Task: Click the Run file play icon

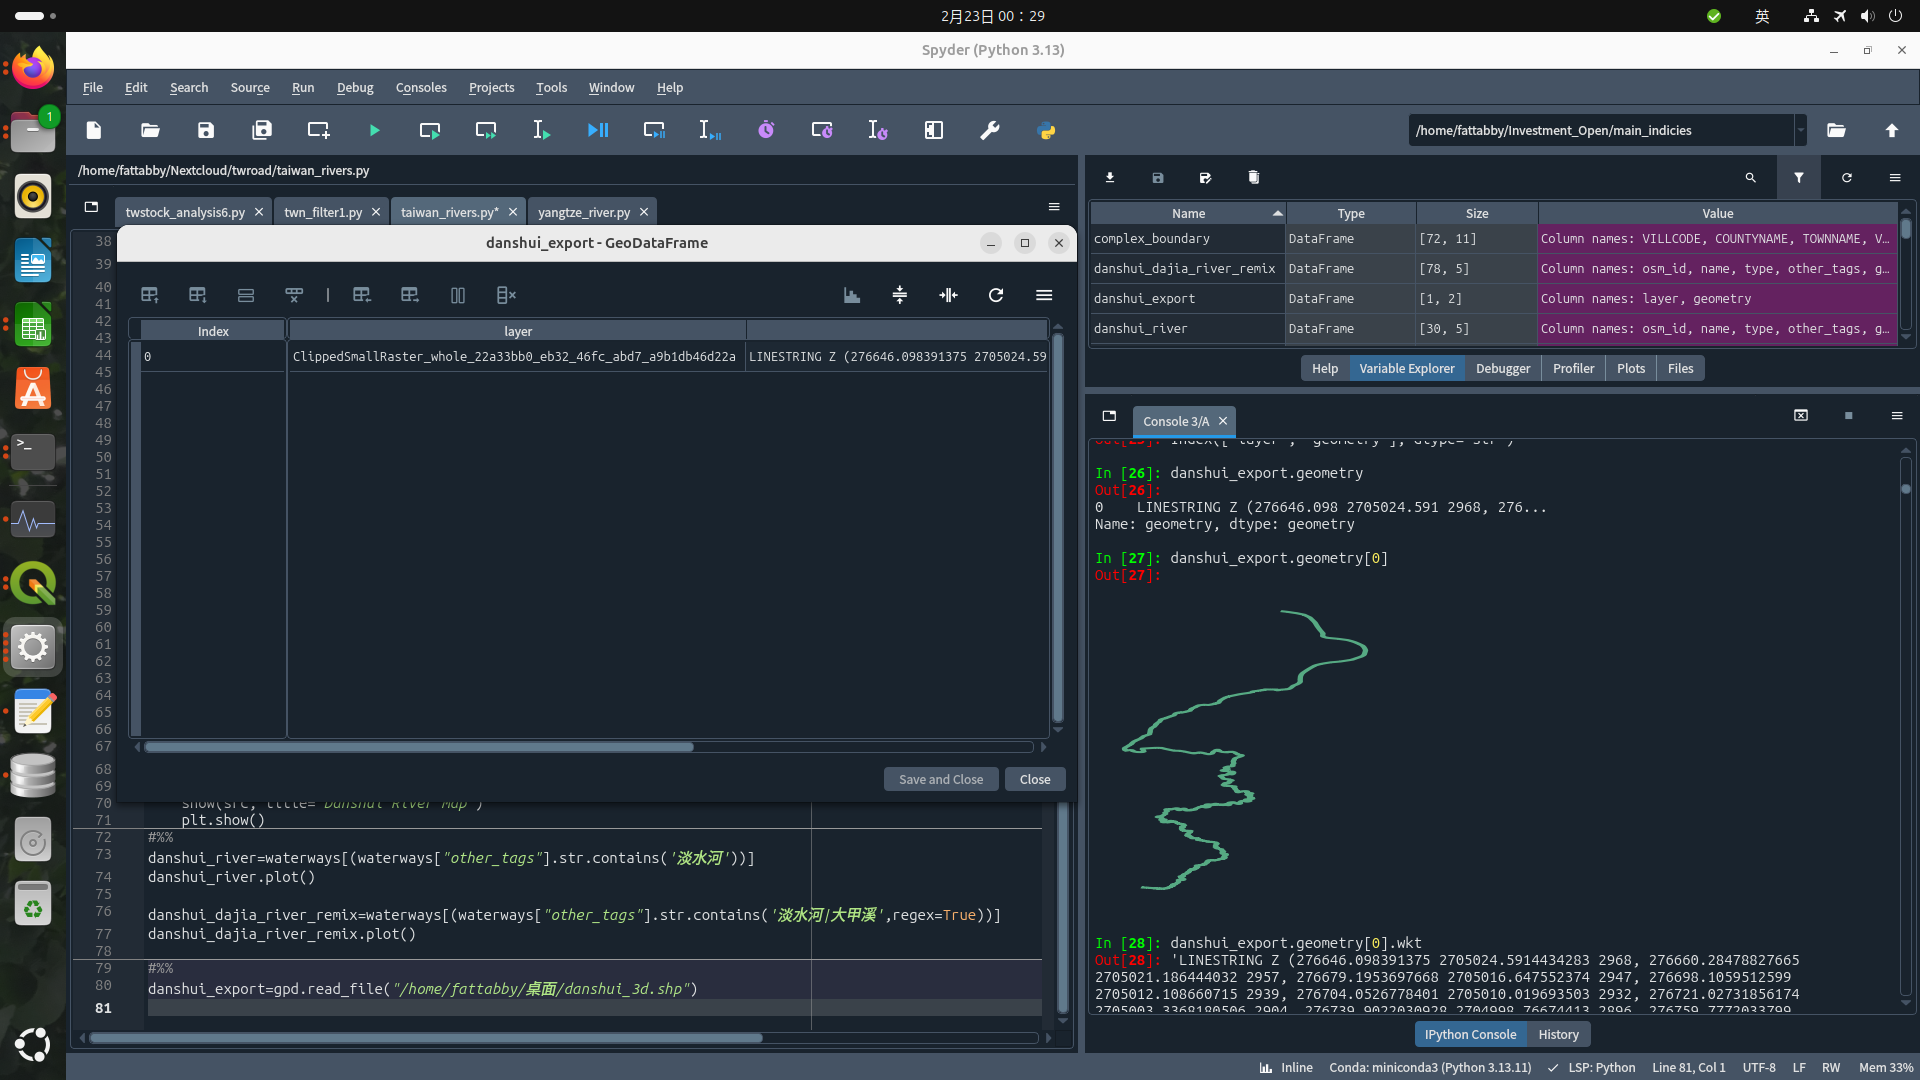Action: tap(374, 131)
